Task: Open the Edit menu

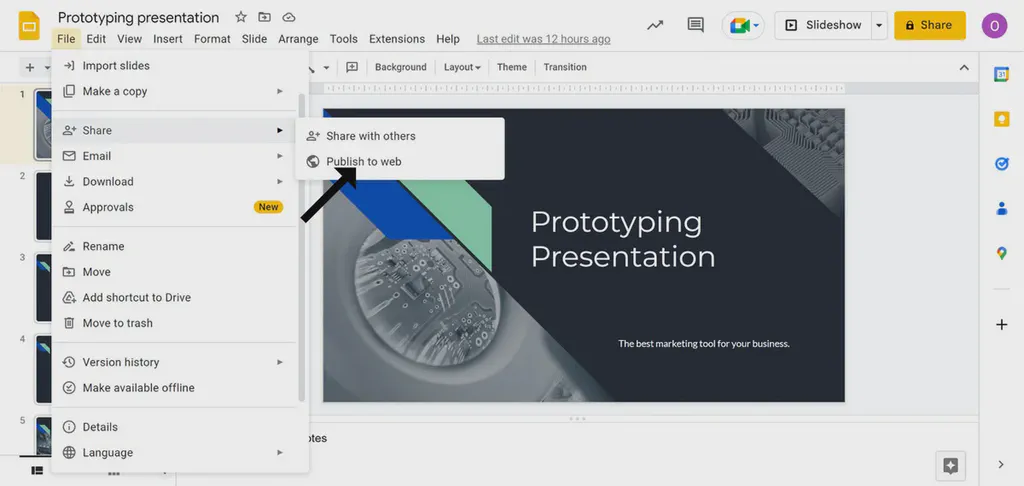Action: click(x=96, y=39)
